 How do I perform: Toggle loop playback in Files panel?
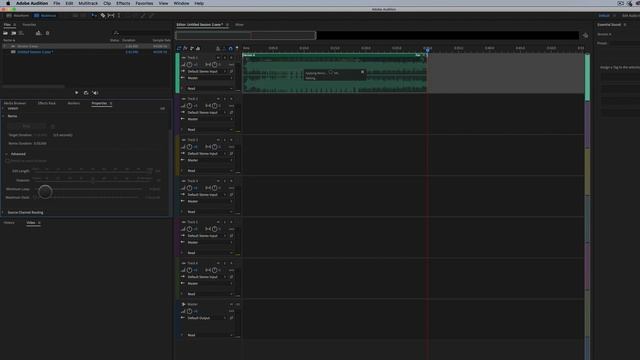pyautogui.click(x=86, y=93)
